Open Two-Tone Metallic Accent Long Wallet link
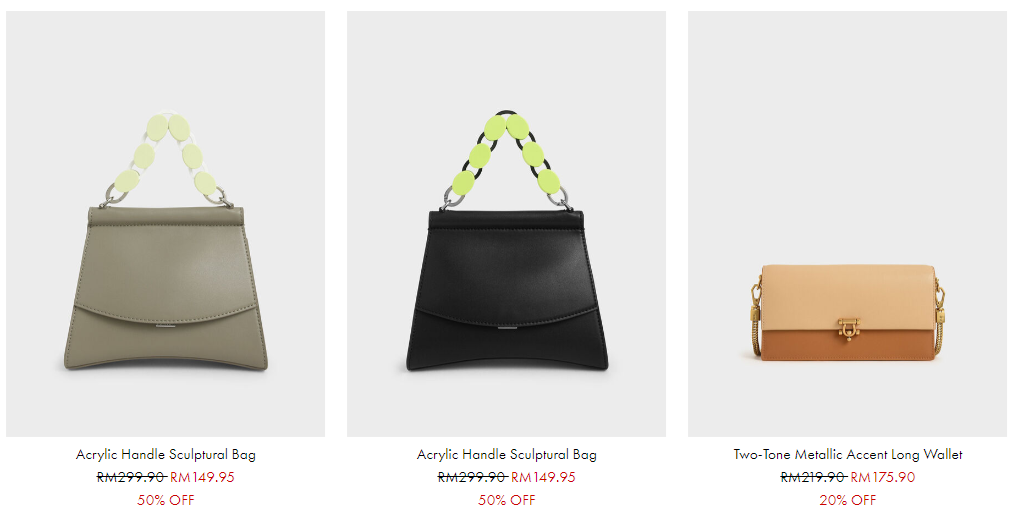This screenshot has height=518, width=1015. [848, 455]
